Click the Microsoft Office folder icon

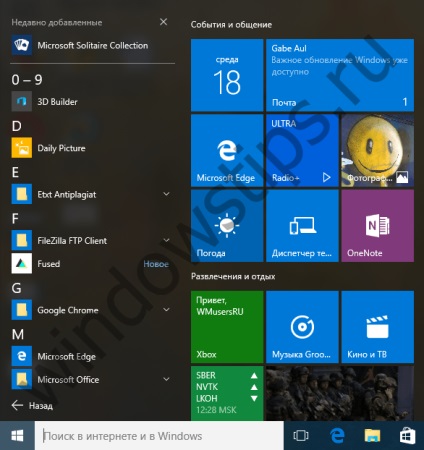[22, 379]
